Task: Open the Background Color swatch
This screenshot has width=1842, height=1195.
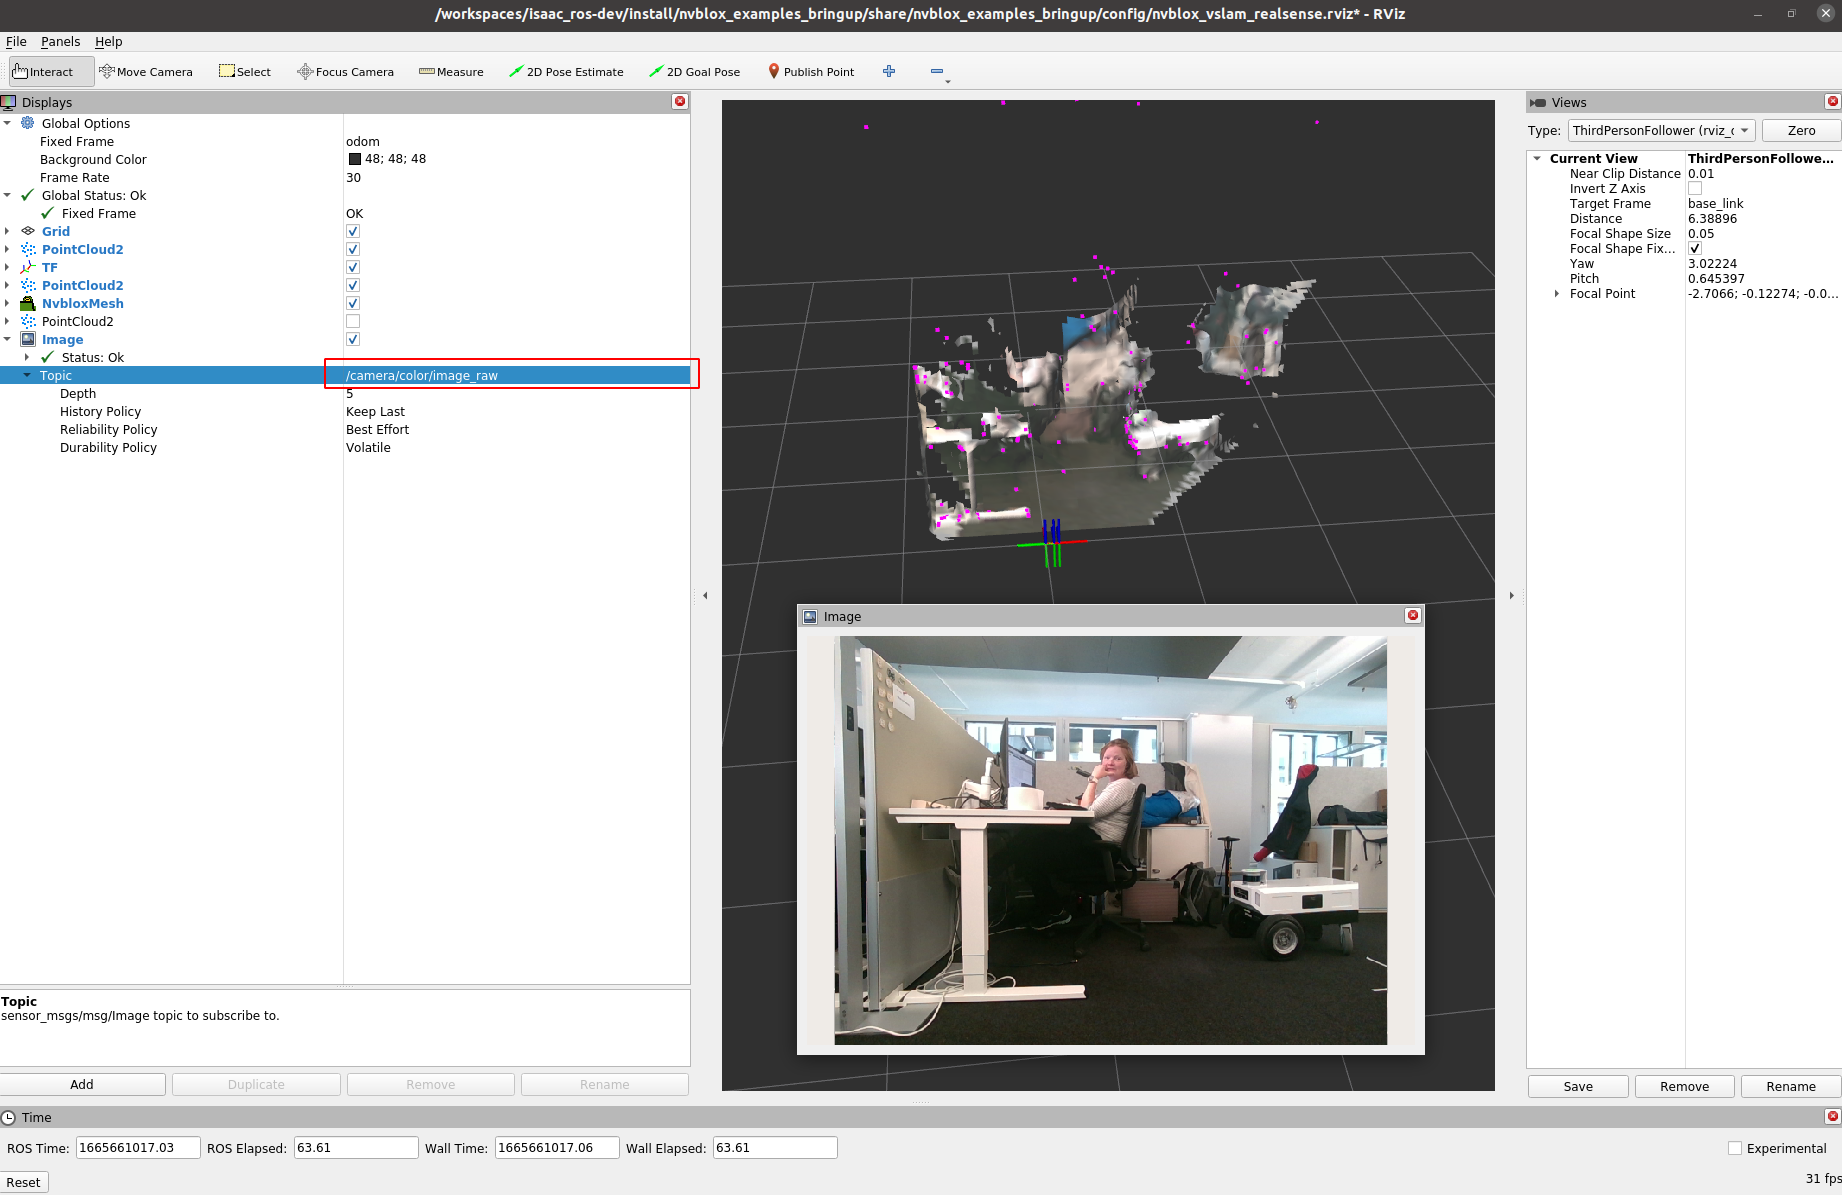Action: (x=355, y=159)
